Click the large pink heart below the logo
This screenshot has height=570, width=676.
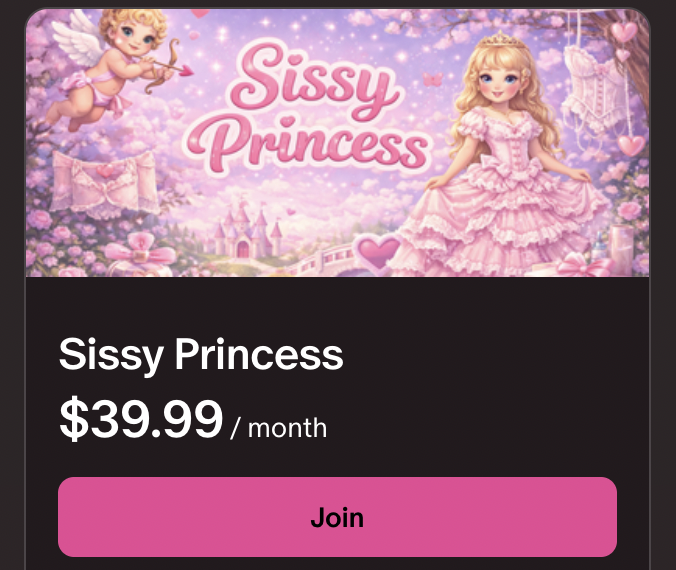click(379, 251)
